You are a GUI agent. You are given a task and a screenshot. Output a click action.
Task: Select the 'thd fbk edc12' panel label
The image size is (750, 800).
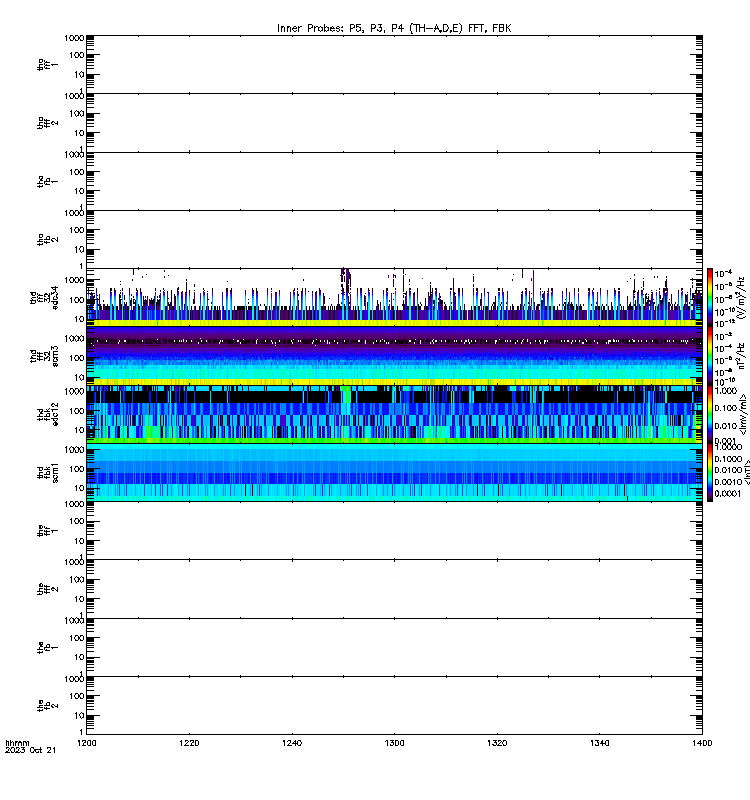click(x=48, y=414)
